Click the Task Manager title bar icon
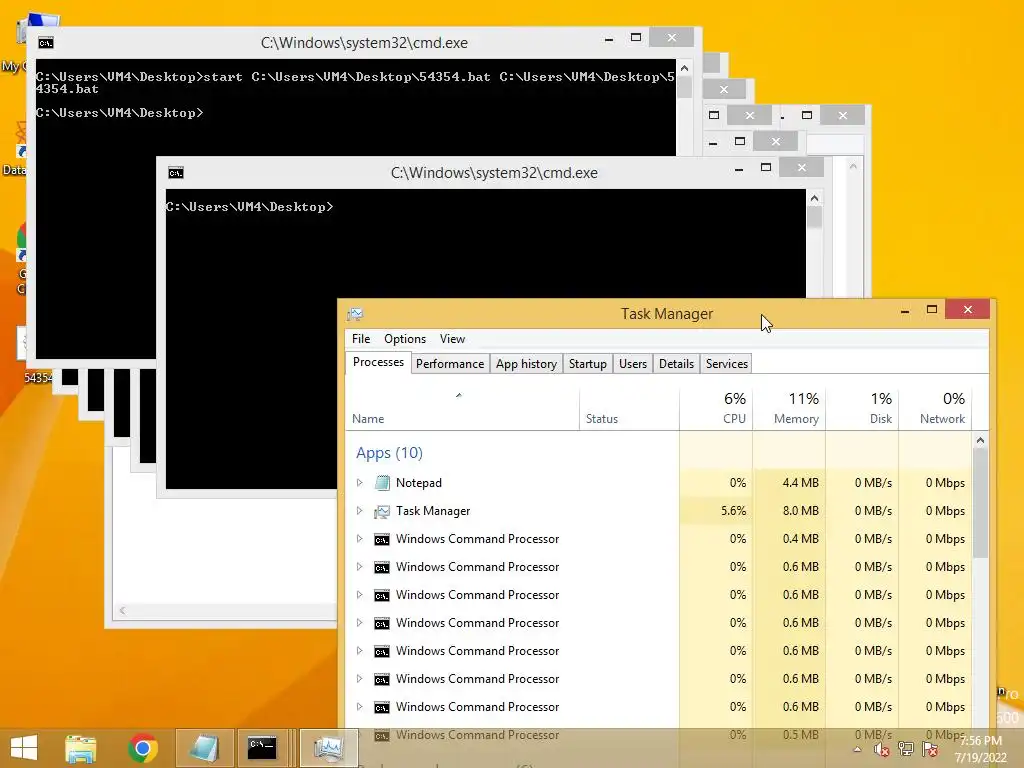 355,314
